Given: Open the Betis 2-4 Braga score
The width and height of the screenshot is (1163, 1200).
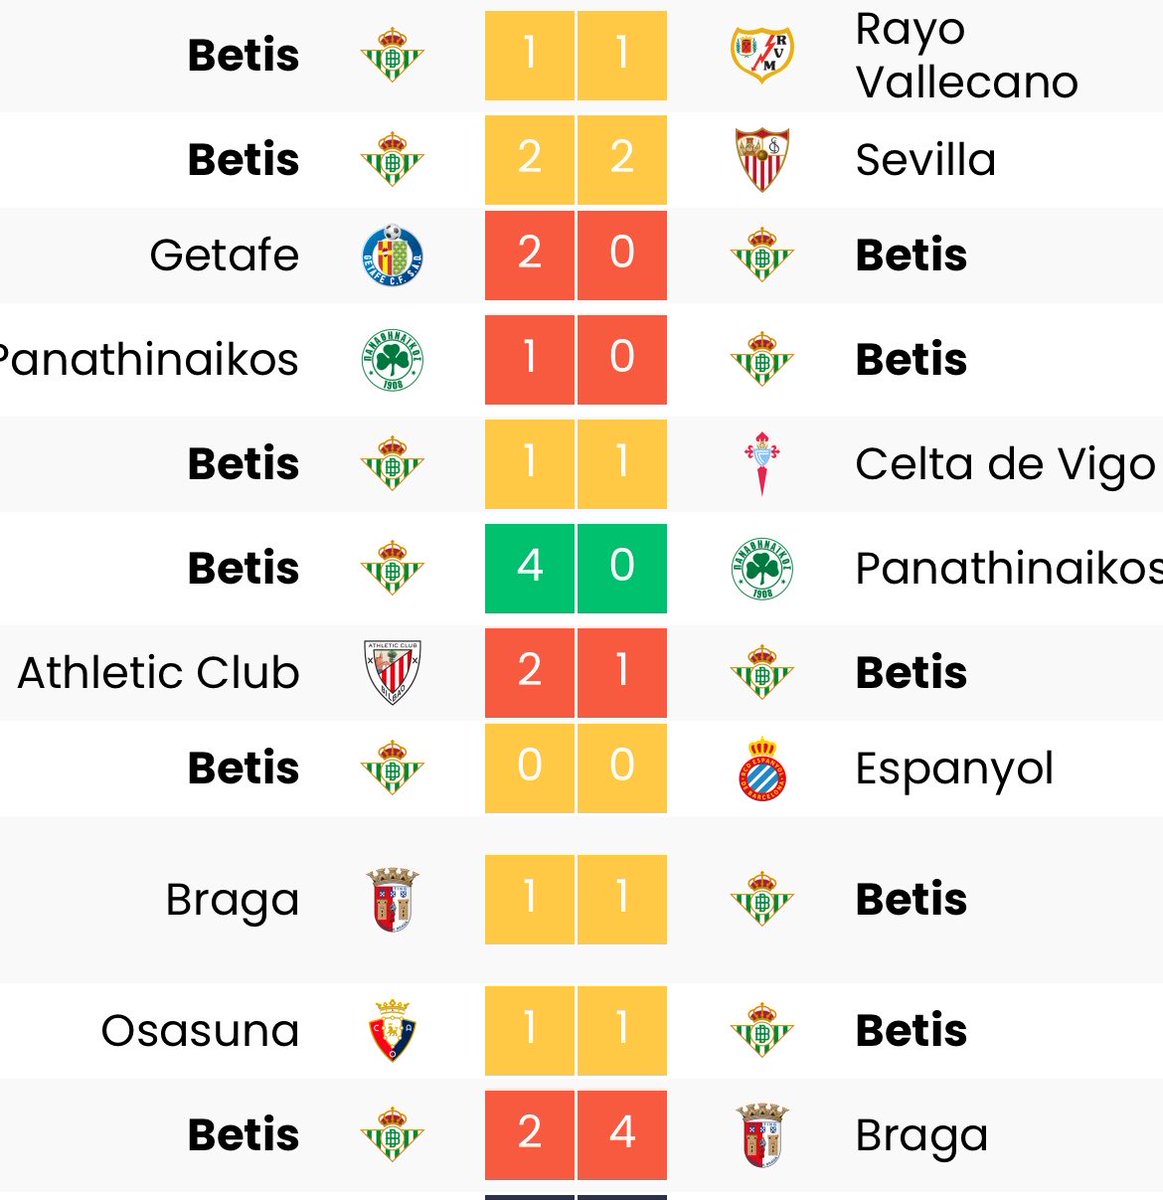Looking at the screenshot, I should point(576,1135).
